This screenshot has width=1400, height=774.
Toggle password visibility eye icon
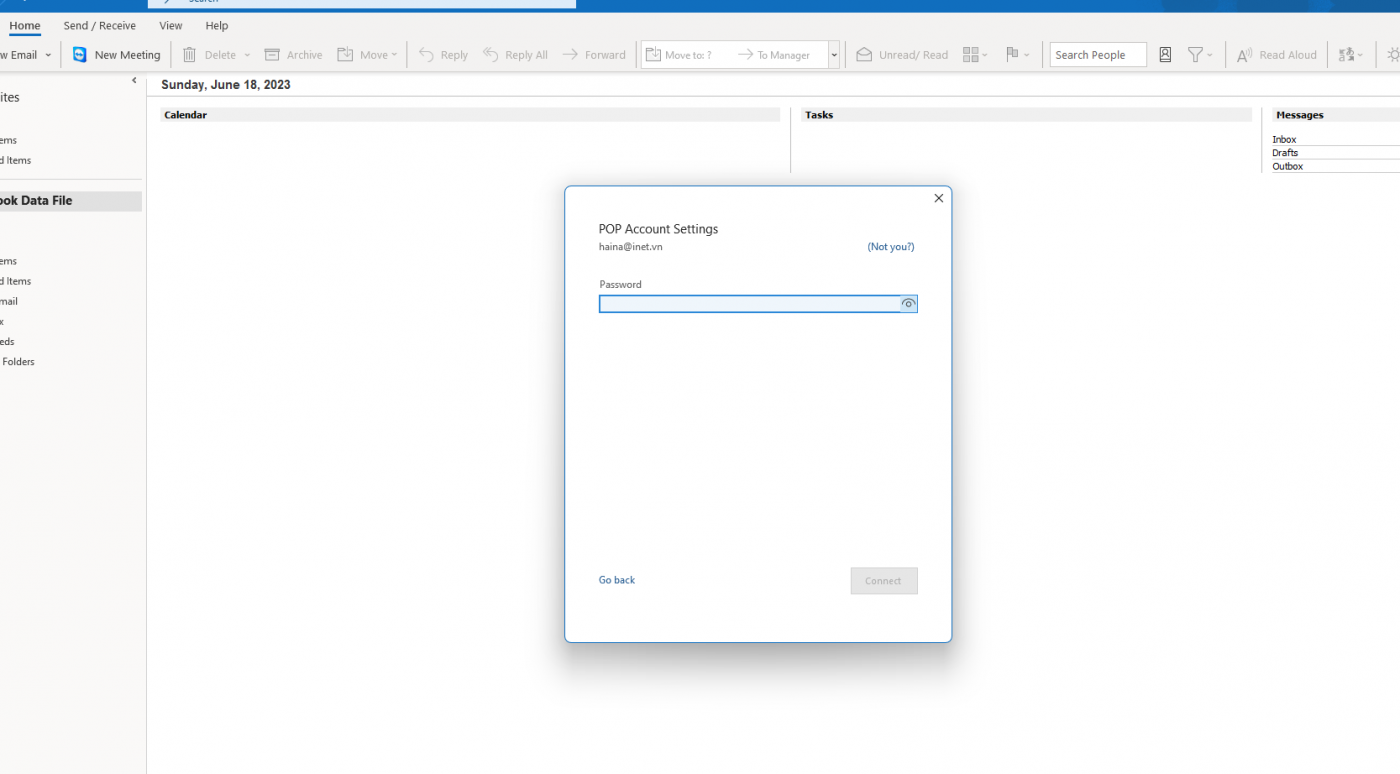(x=908, y=304)
